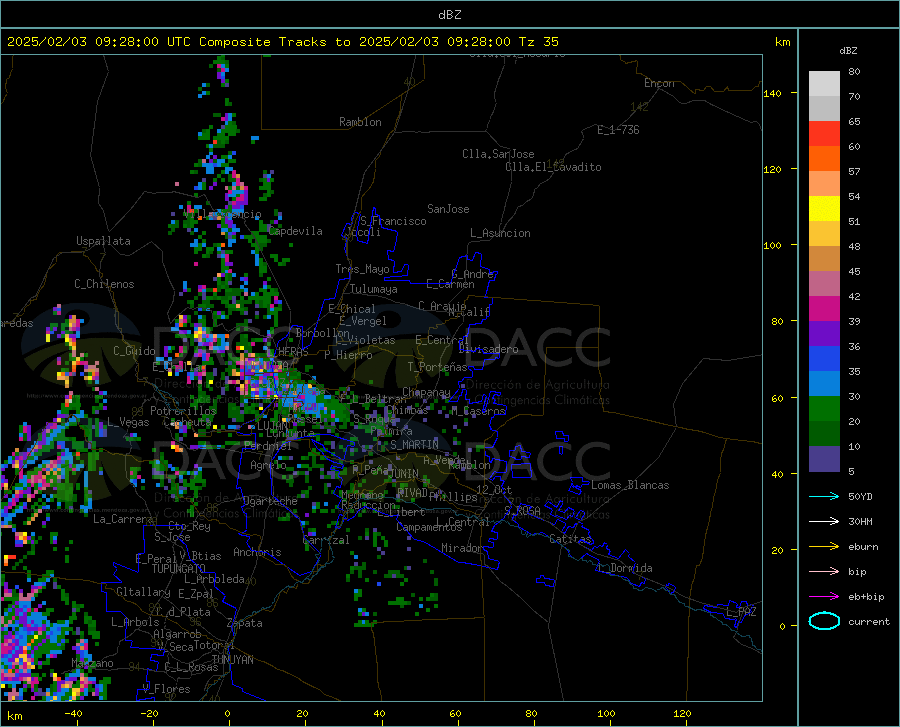
Task: Click the gray 70 dBZ color swatch
Action: pyautogui.click(x=824, y=108)
